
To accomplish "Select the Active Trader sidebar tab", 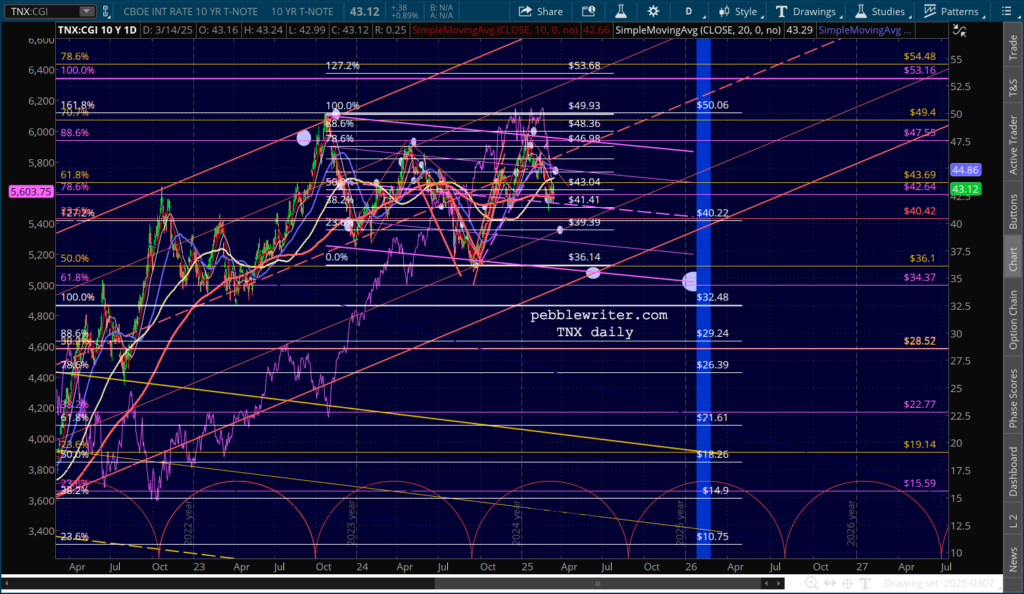I will [1013, 144].
